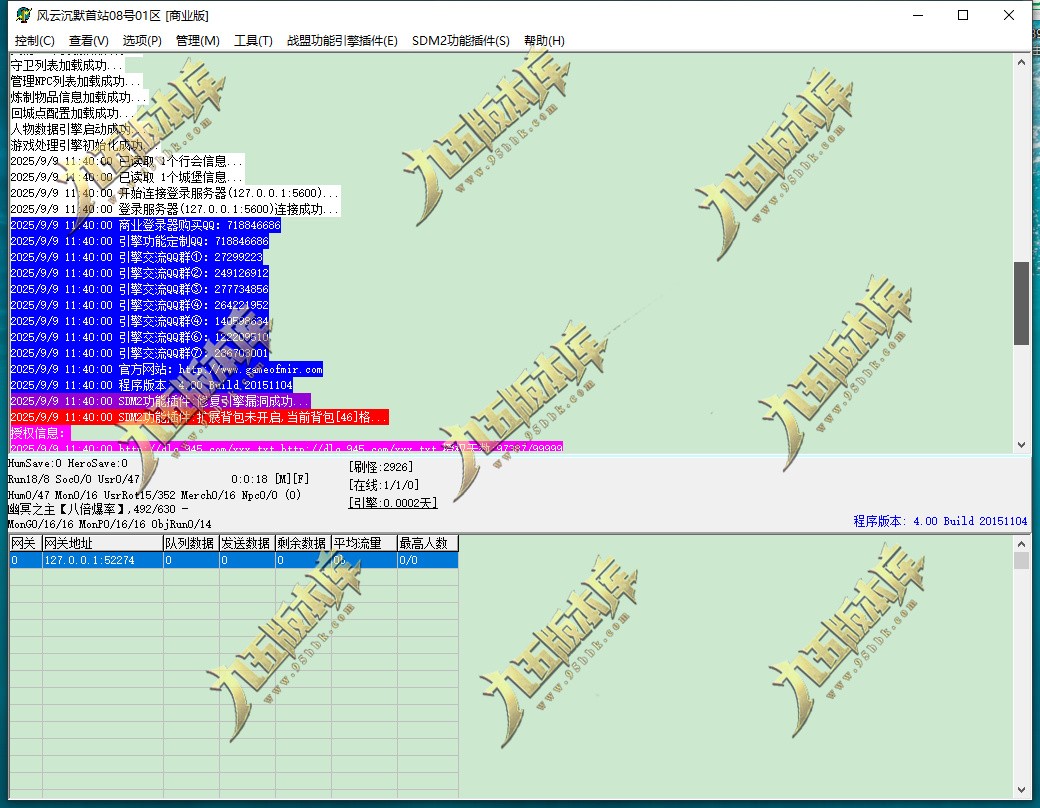
Task: Click the 守卫列表加载成功 log line
Action: (x=67, y=65)
